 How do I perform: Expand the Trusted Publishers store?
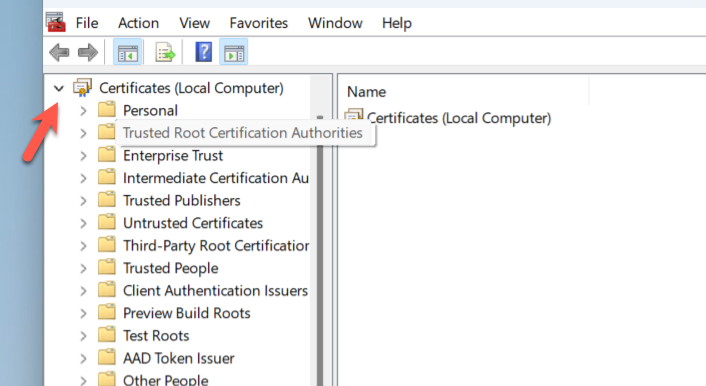click(x=83, y=201)
